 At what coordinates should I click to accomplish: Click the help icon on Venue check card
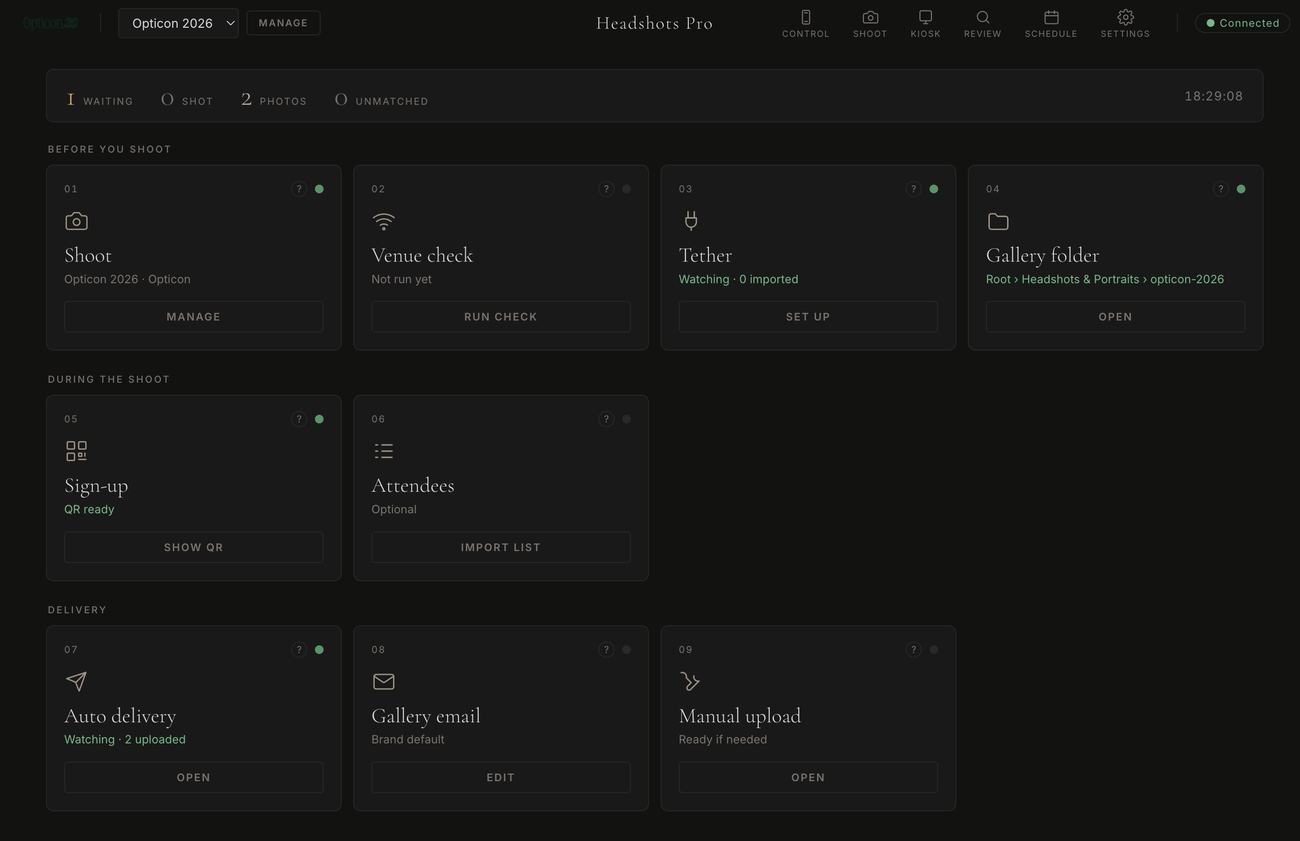click(x=606, y=189)
